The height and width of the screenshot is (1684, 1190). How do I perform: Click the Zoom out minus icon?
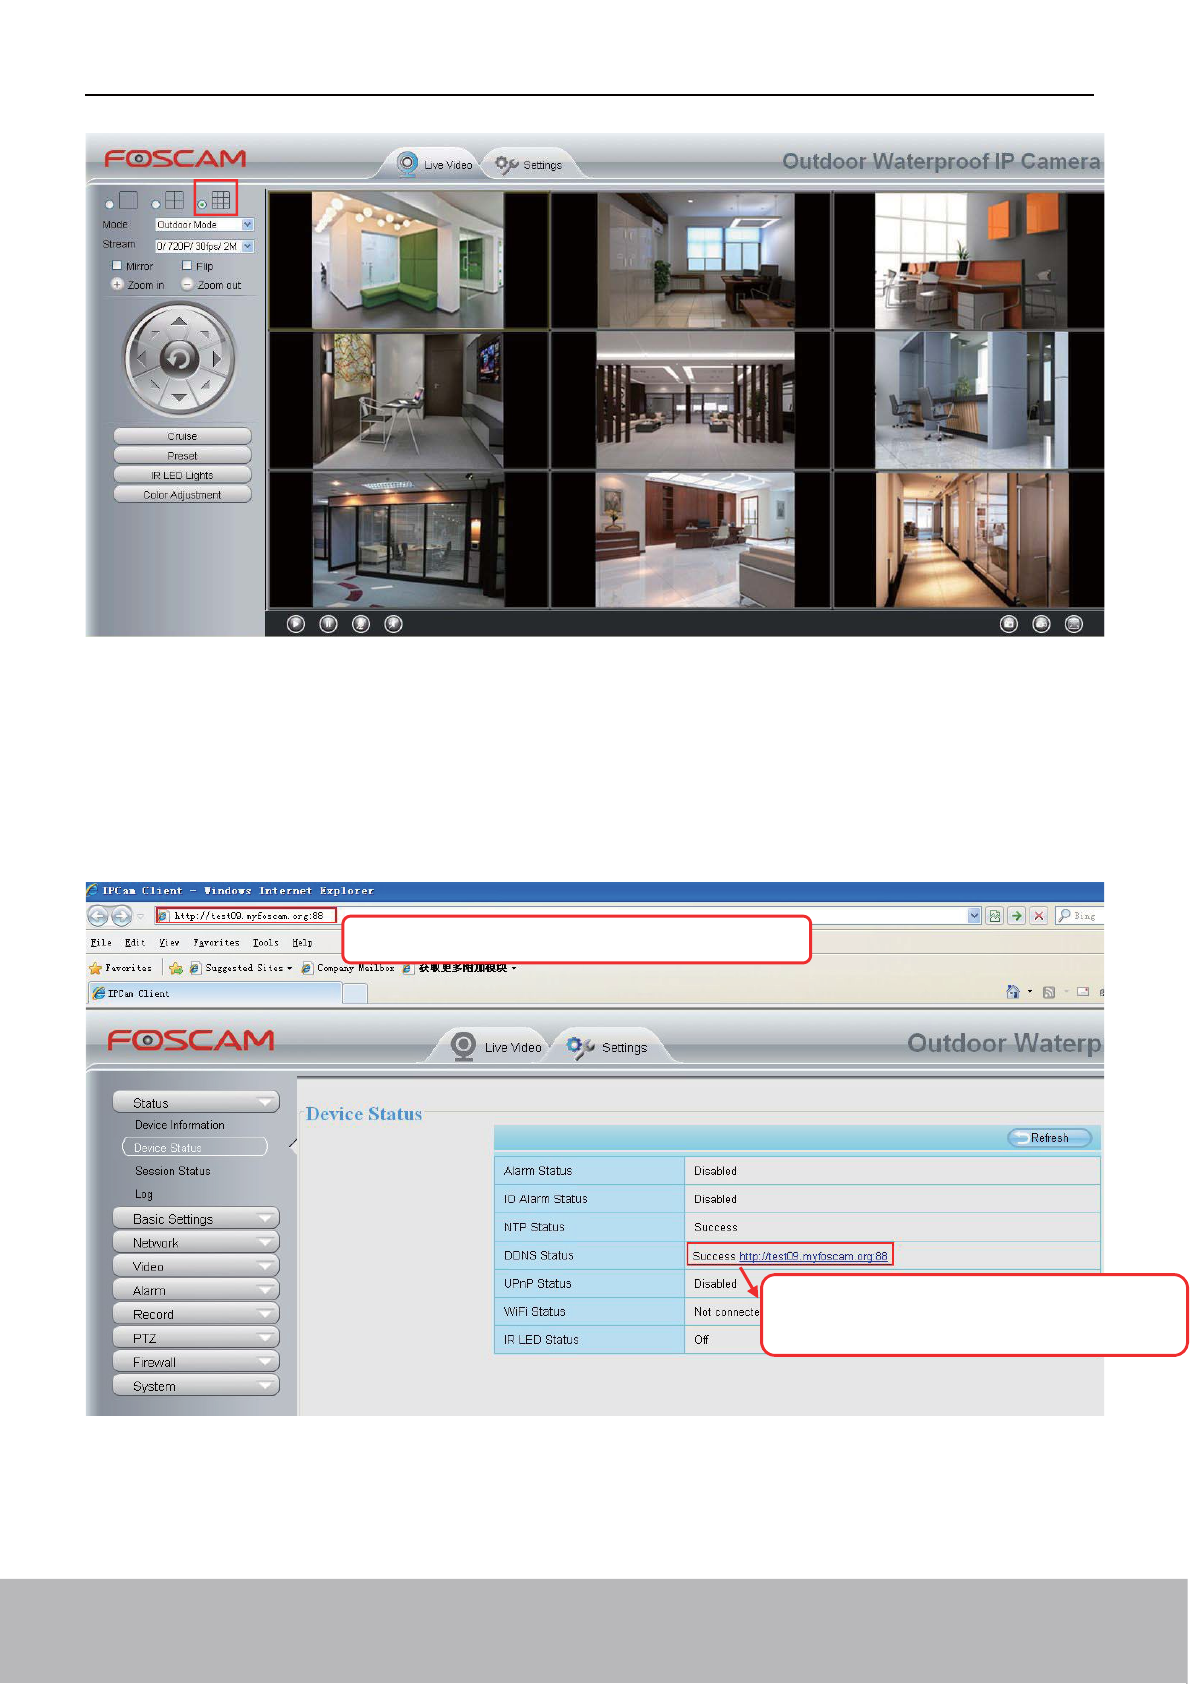click(187, 284)
